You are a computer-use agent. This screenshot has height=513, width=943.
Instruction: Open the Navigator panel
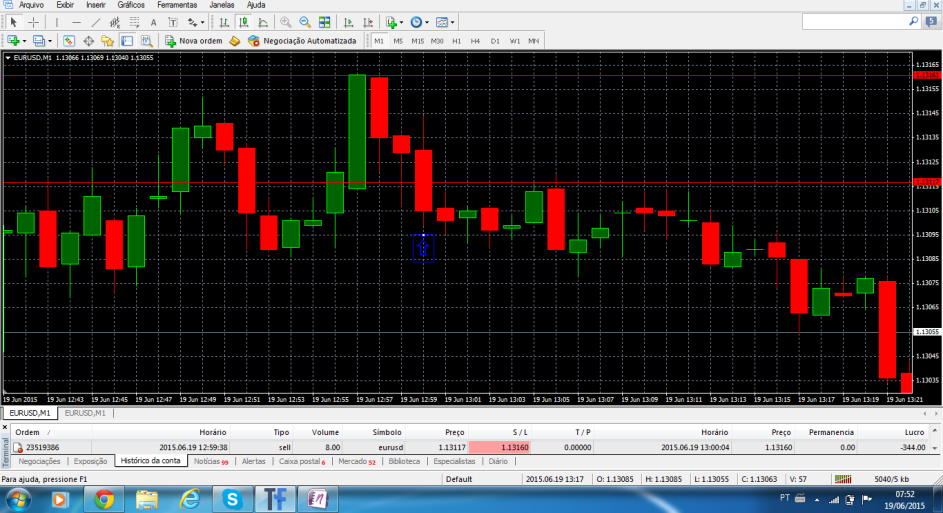click(107, 41)
